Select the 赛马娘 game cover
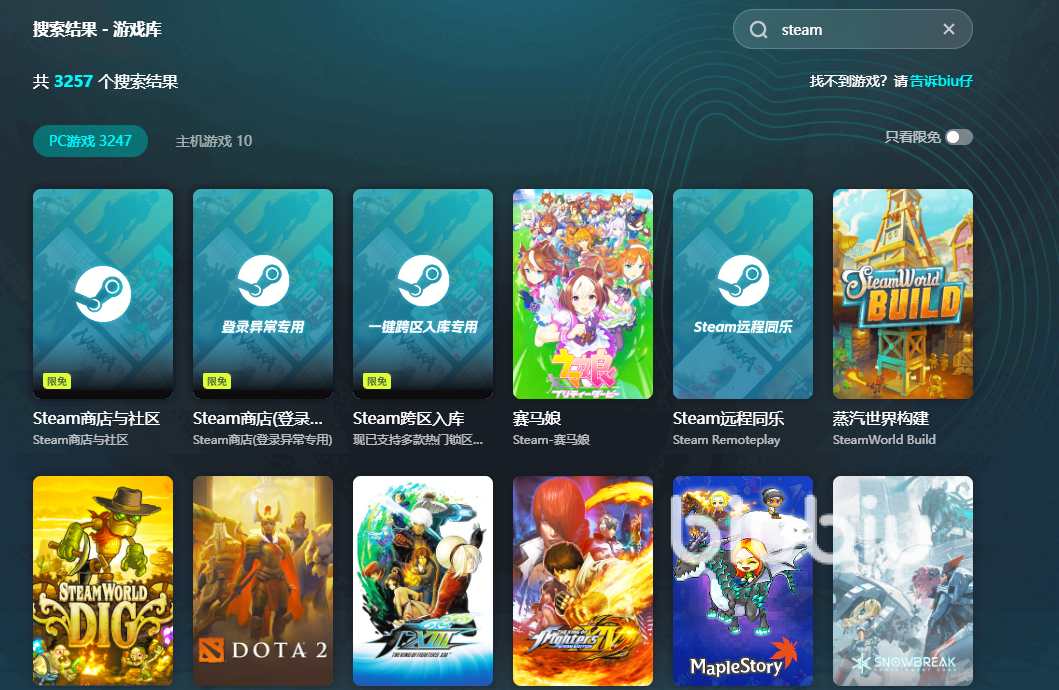 (583, 293)
